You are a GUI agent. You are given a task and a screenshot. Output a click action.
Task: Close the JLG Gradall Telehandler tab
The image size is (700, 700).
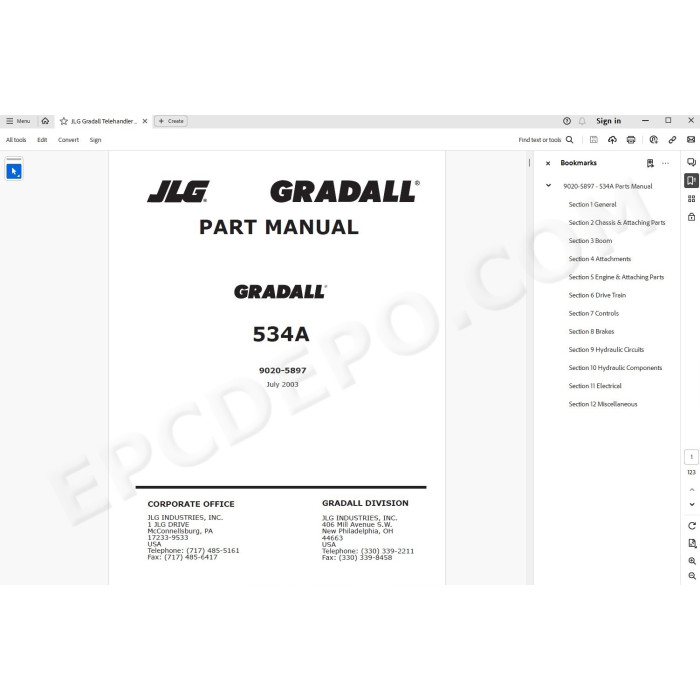click(x=145, y=121)
